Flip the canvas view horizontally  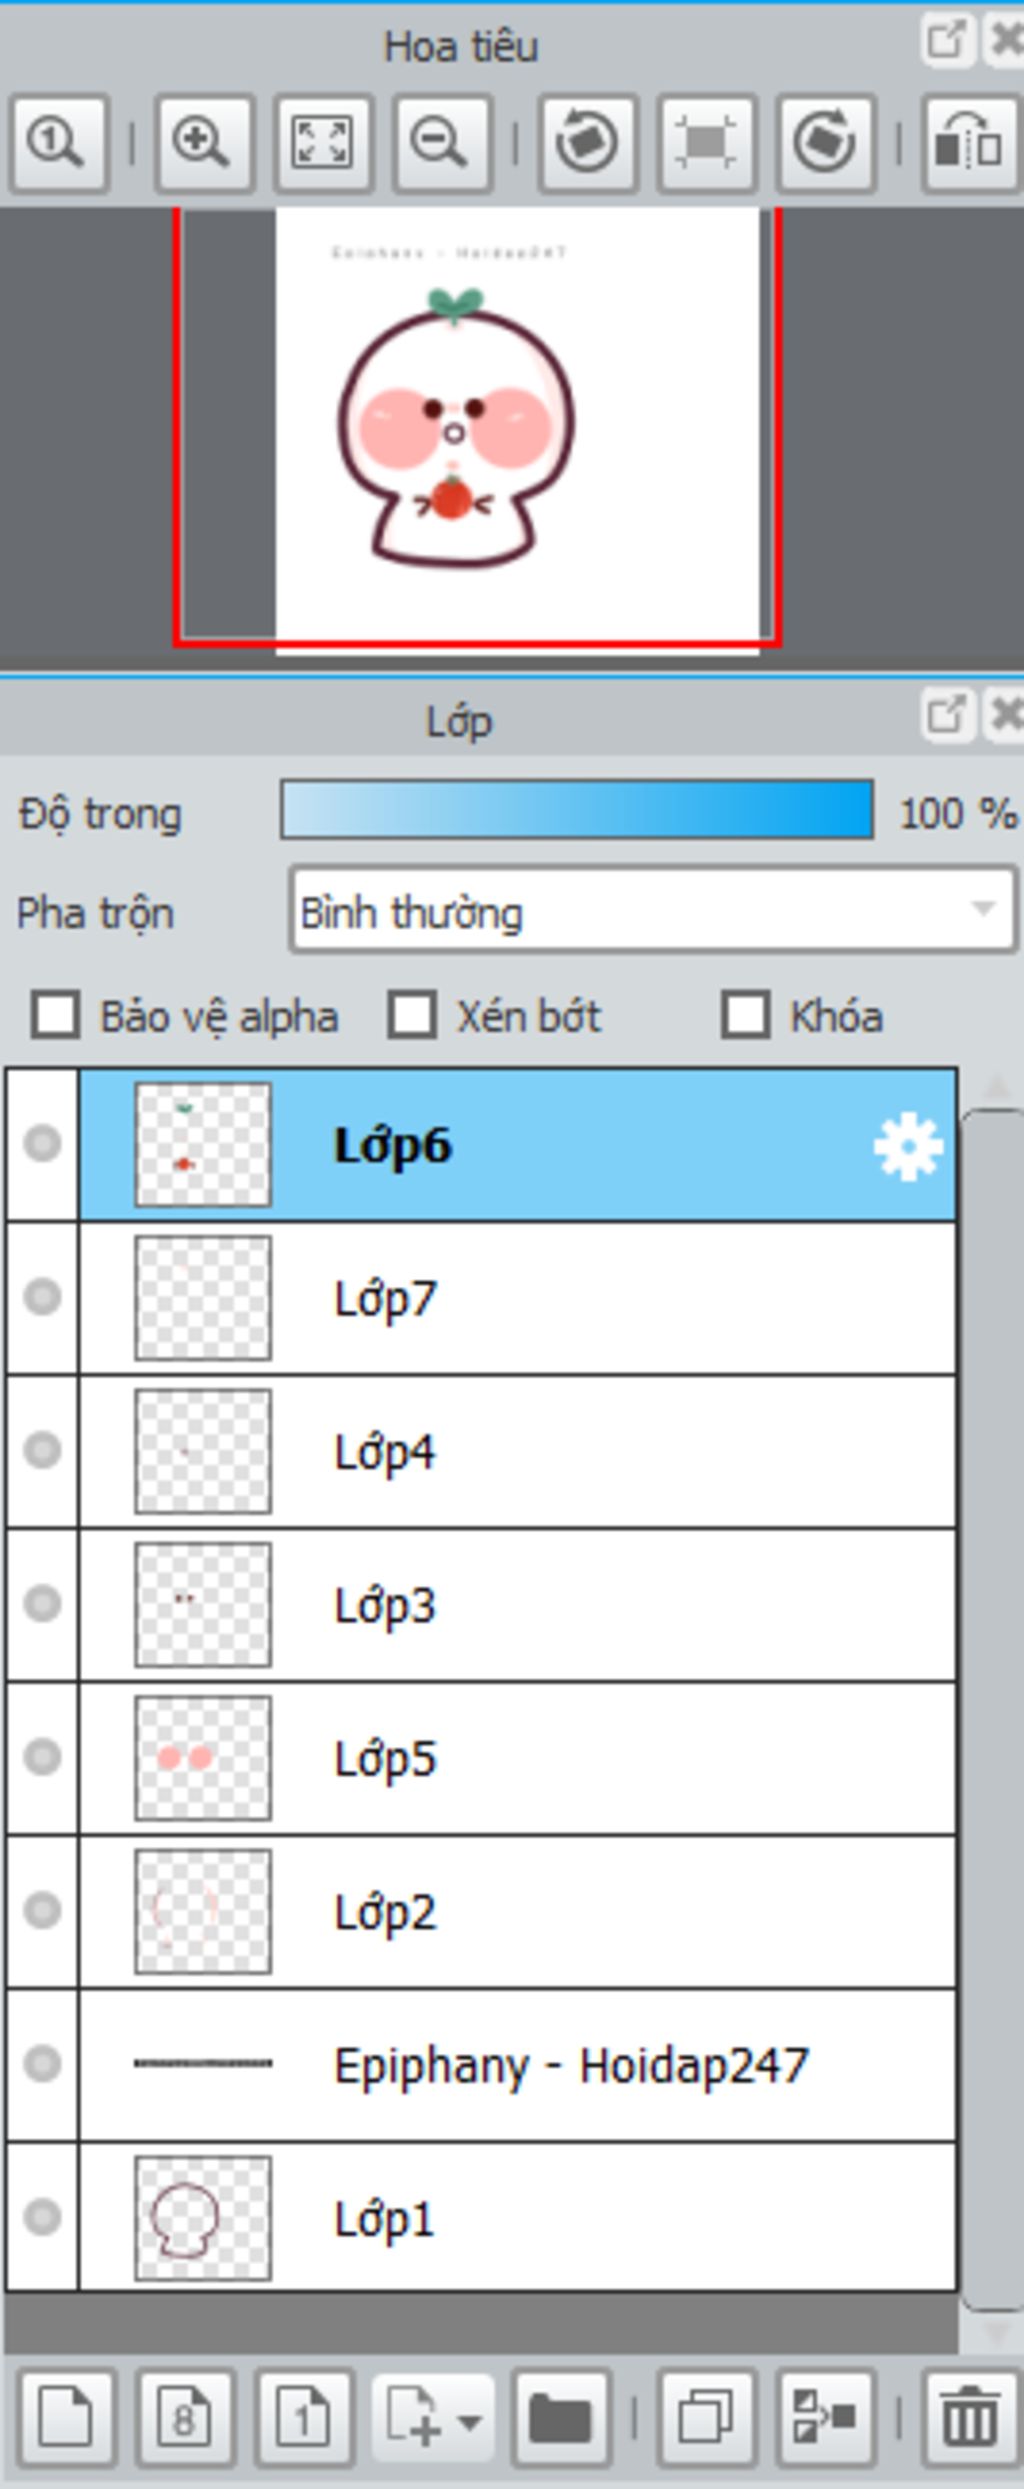click(968, 143)
